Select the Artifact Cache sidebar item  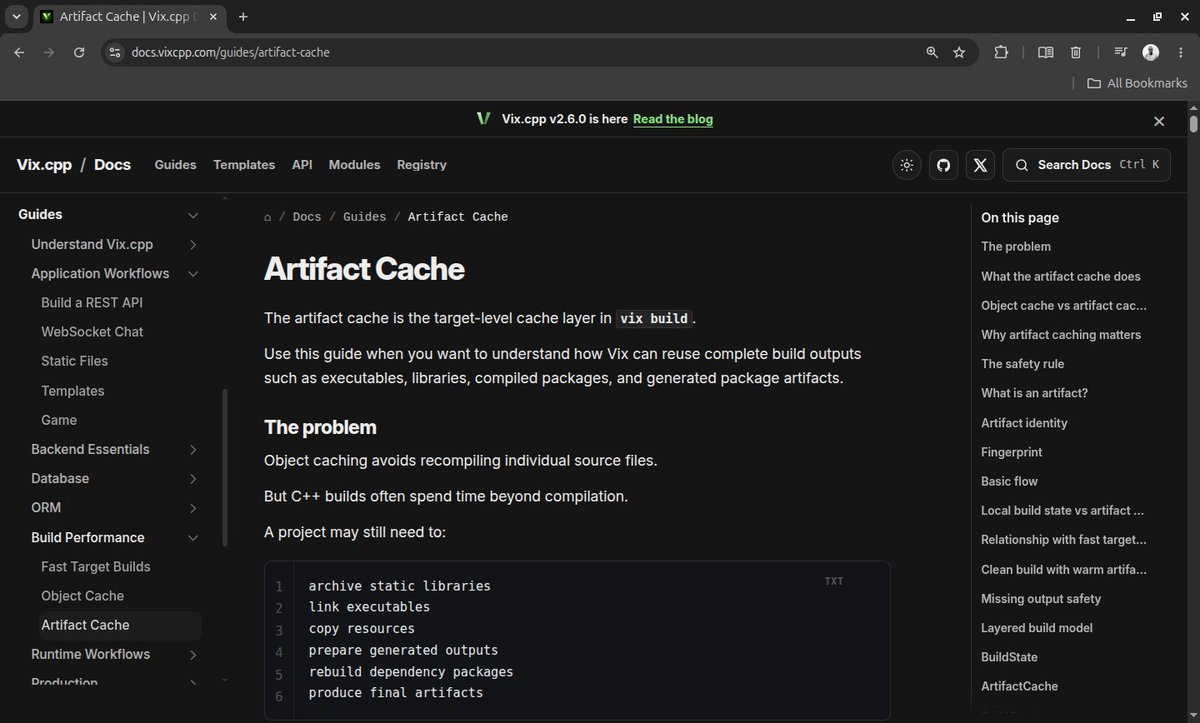(120, 625)
